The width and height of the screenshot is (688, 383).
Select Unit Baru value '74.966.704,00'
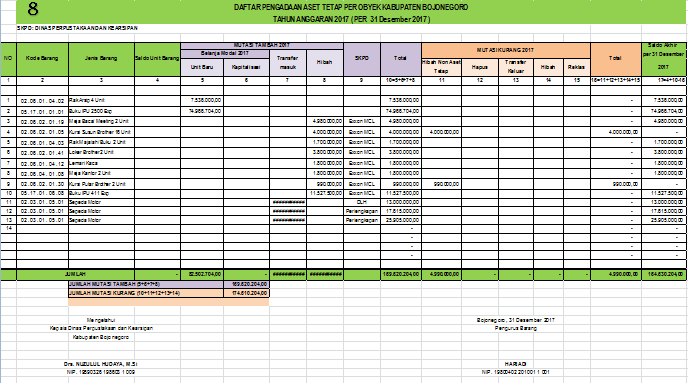click(202, 111)
